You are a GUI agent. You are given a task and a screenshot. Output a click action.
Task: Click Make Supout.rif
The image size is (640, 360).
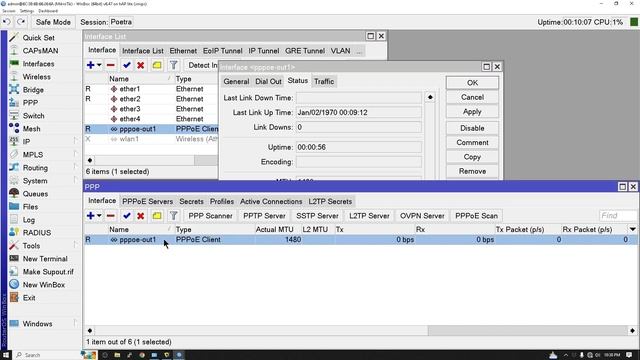coord(48,272)
